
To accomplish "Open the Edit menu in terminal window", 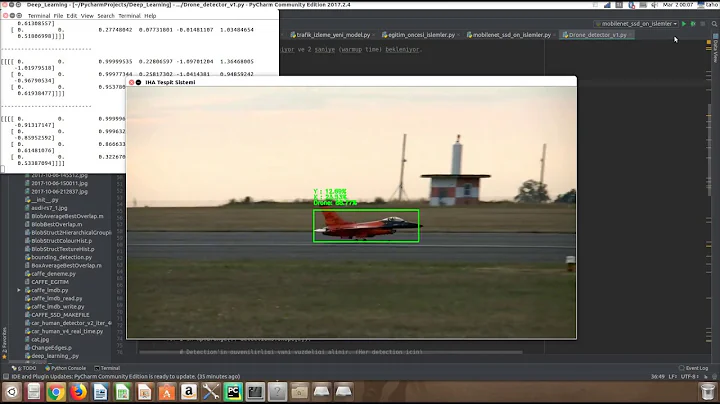I will [x=72, y=16].
